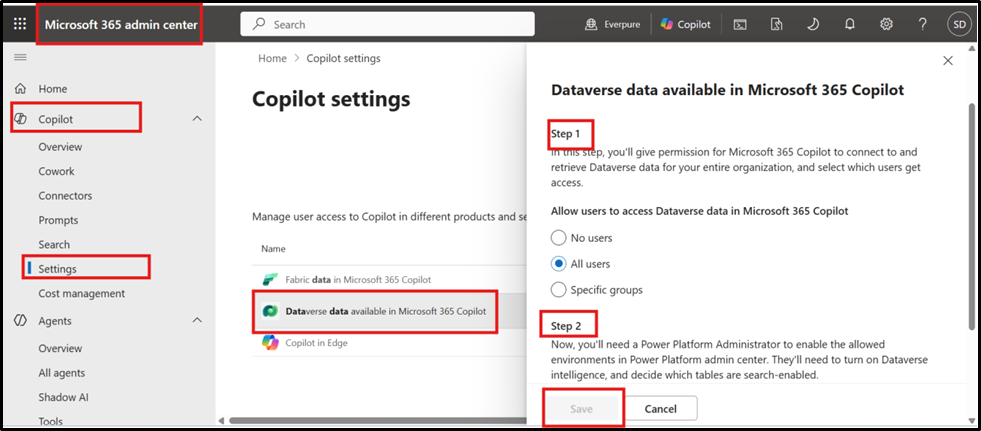Open Shadow AI in sidebar

(61, 397)
